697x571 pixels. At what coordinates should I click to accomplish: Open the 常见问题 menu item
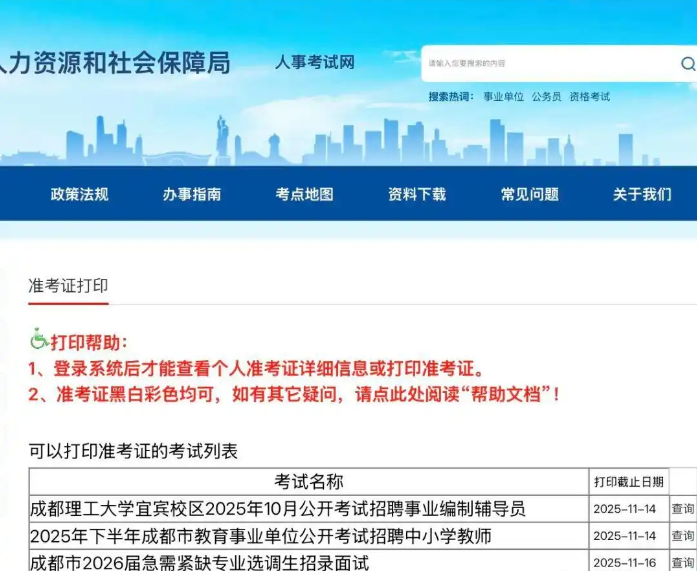point(530,194)
